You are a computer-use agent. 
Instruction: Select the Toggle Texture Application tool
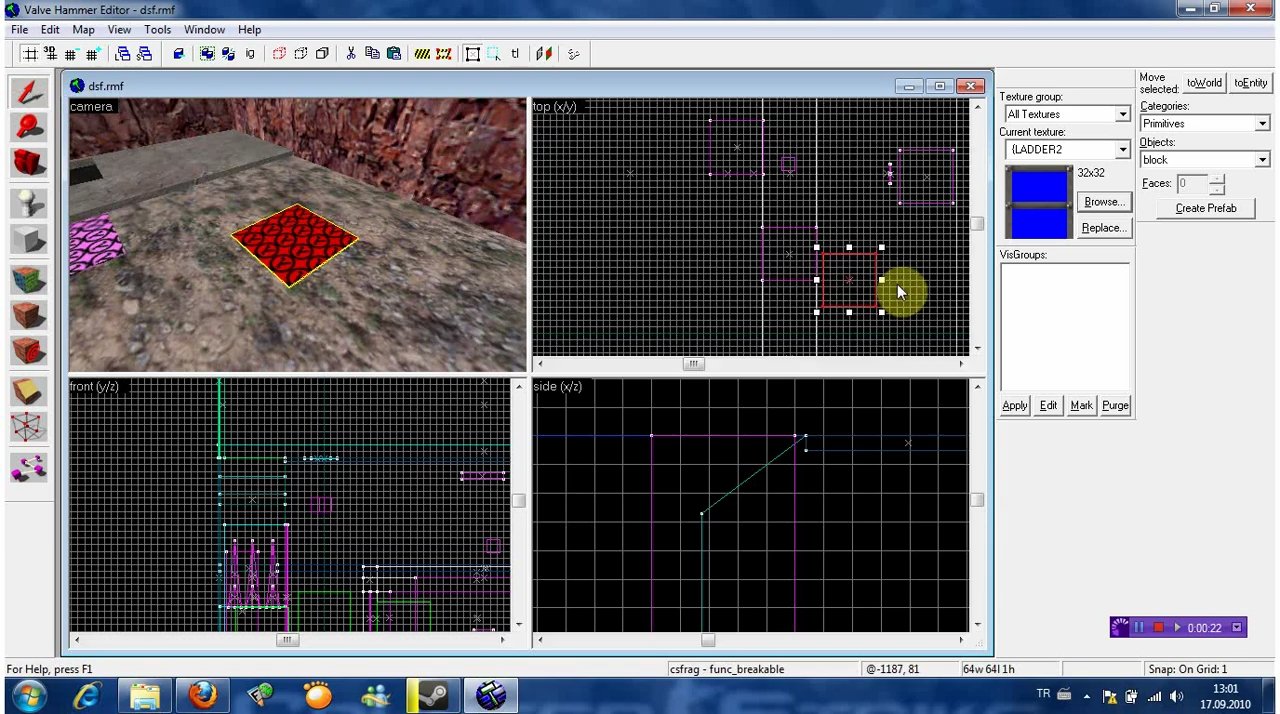pos(29,280)
